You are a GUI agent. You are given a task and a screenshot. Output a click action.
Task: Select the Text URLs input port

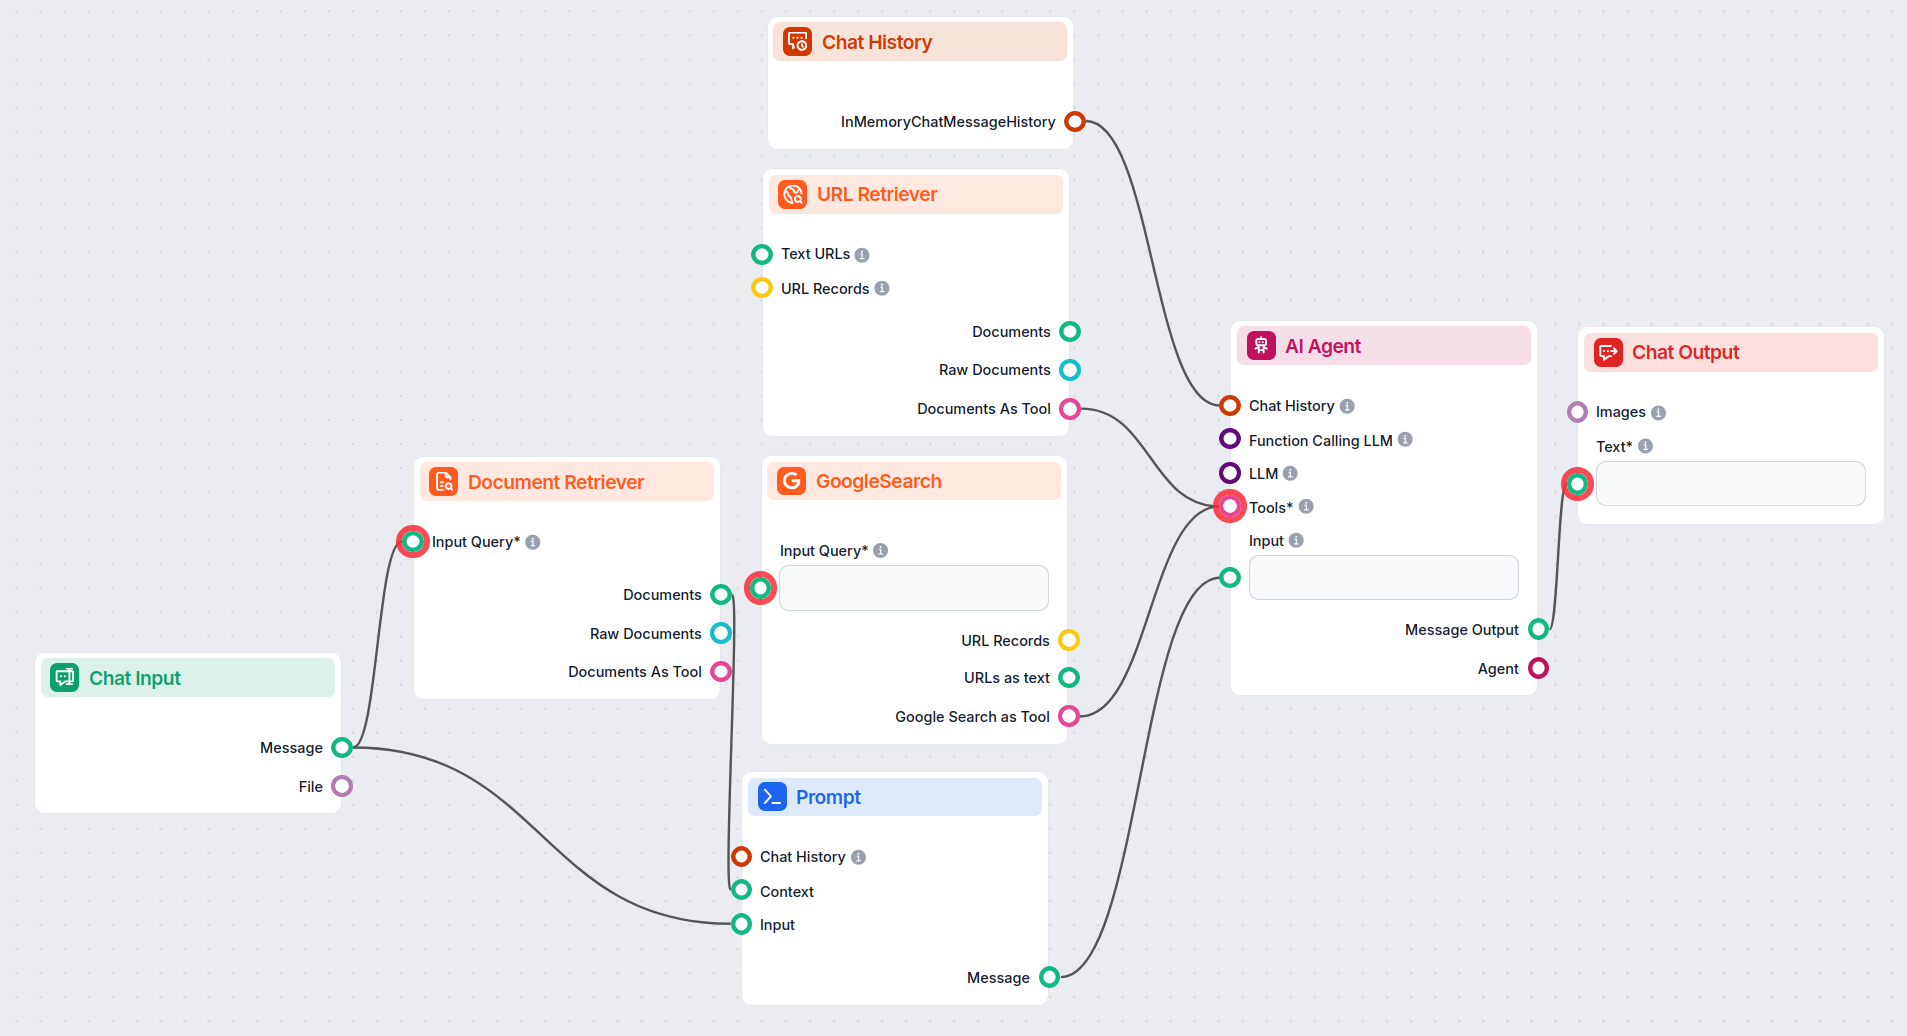pos(762,254)
